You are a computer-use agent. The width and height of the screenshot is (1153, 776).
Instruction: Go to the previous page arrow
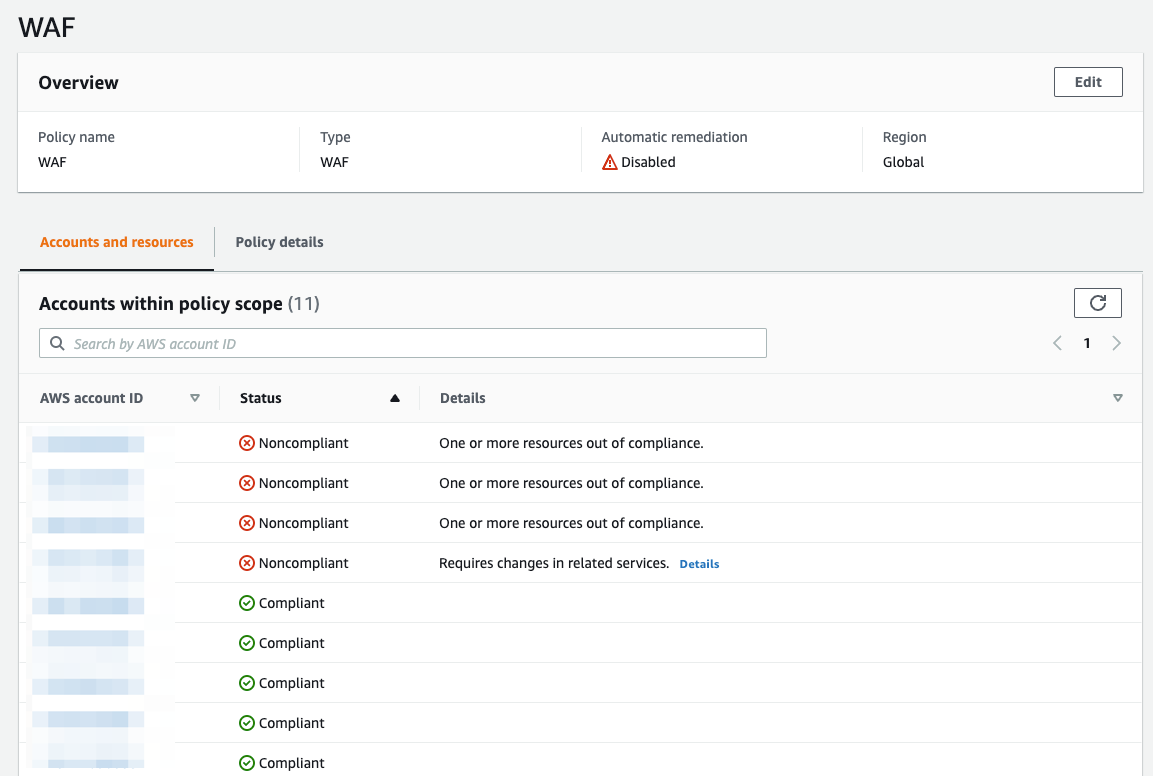[x=1057, y=343]
